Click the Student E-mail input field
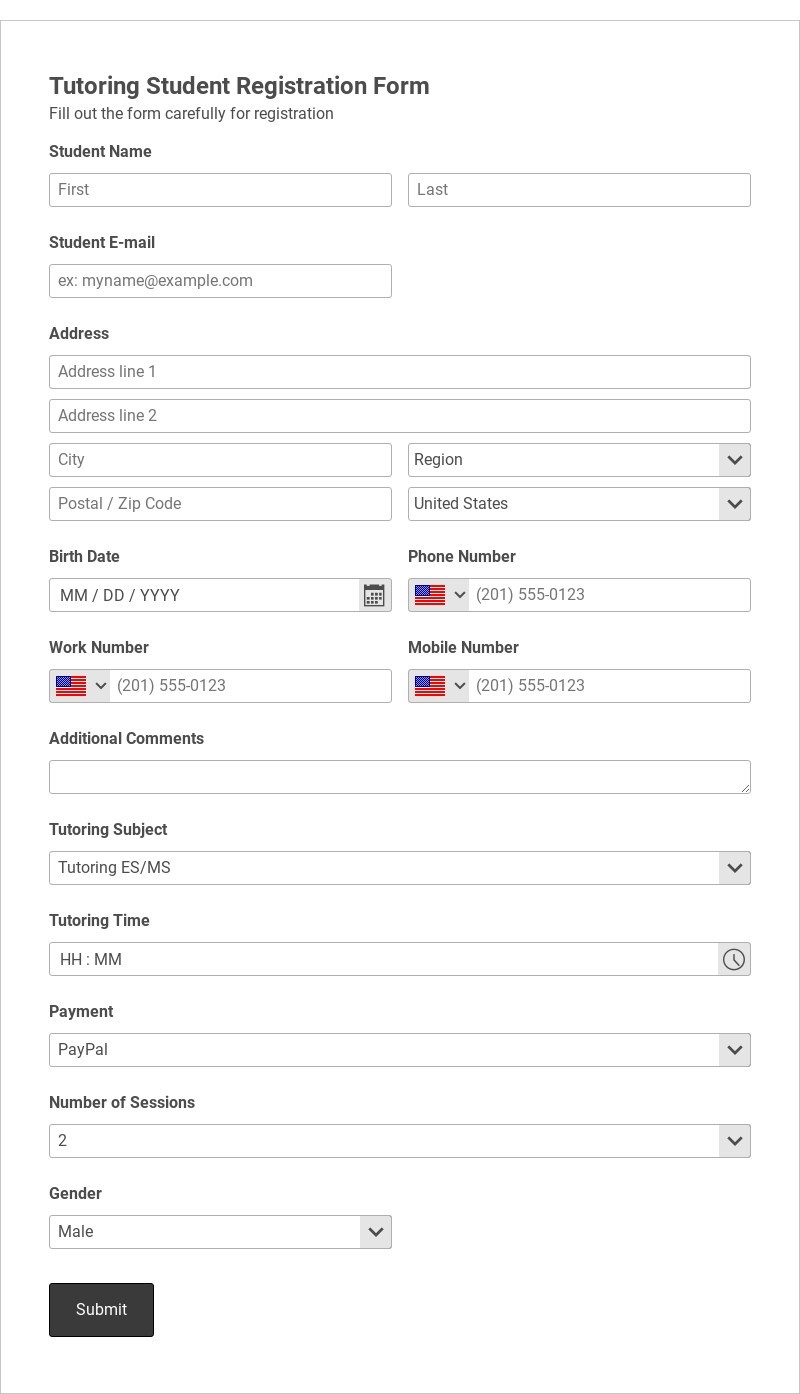 click(220, 281)
